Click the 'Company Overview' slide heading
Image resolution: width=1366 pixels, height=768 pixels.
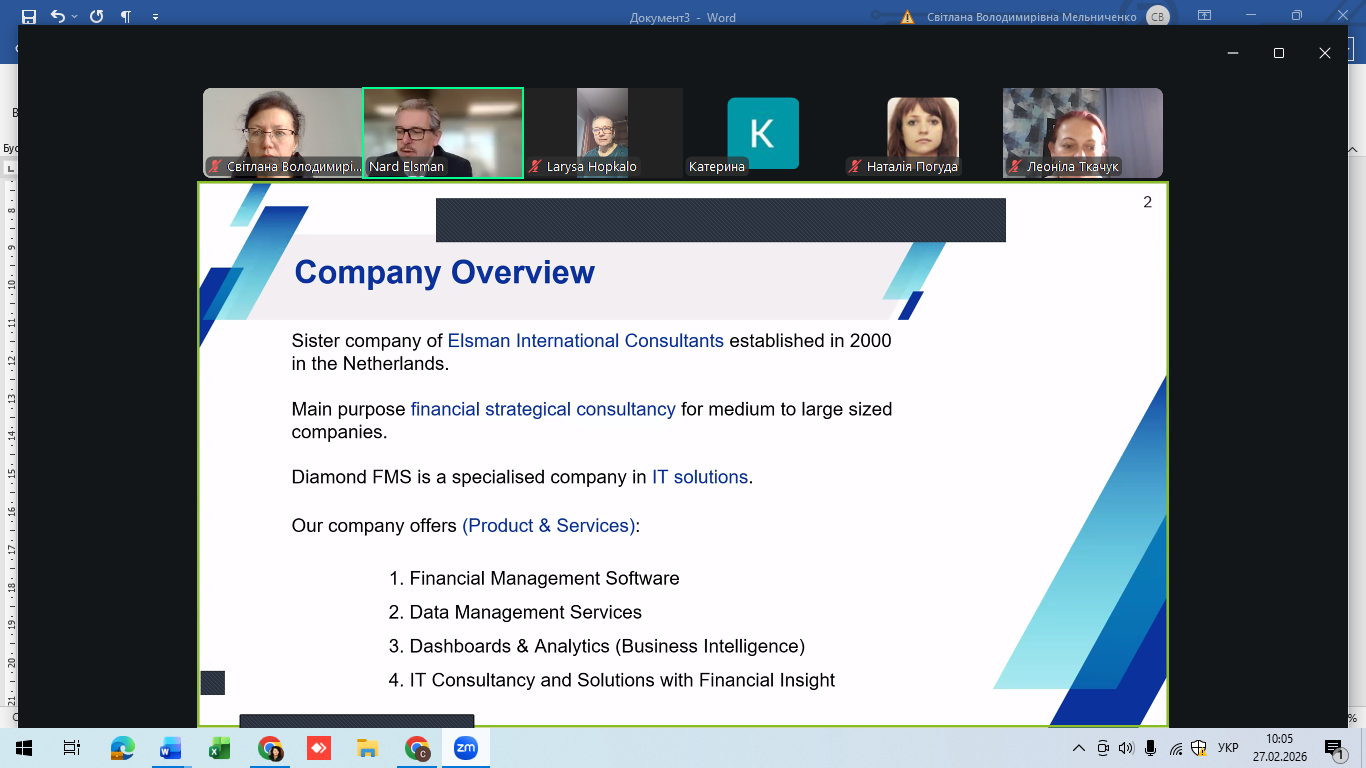click(445, 272)
